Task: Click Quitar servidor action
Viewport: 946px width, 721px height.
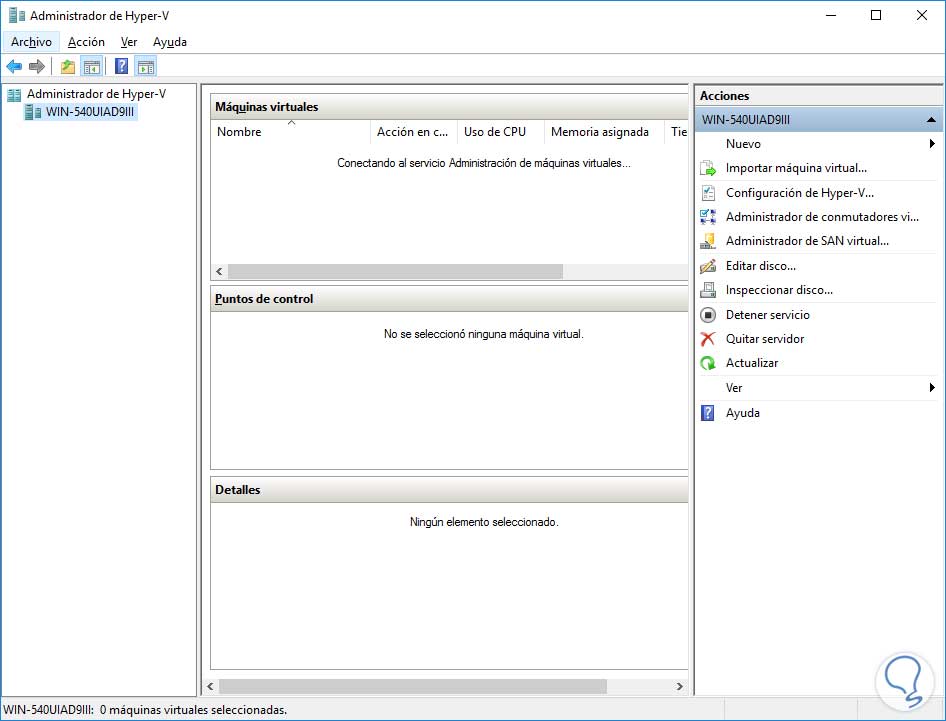Action: tap(765, 339)
